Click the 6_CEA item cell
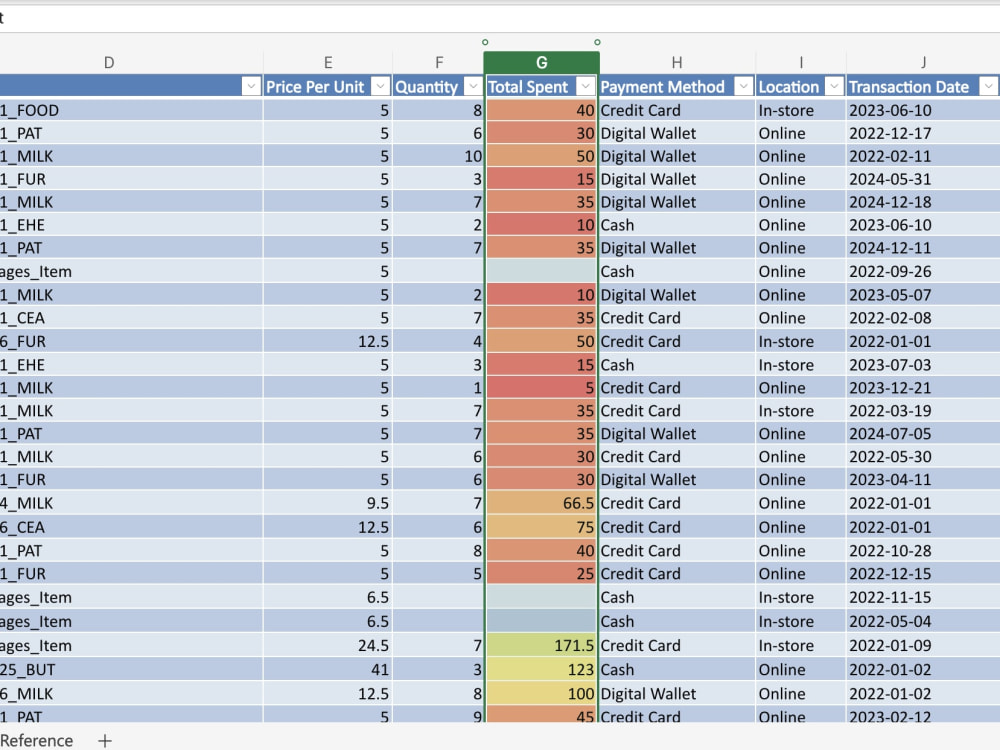 pyautogui.click(x=131, y=527)
